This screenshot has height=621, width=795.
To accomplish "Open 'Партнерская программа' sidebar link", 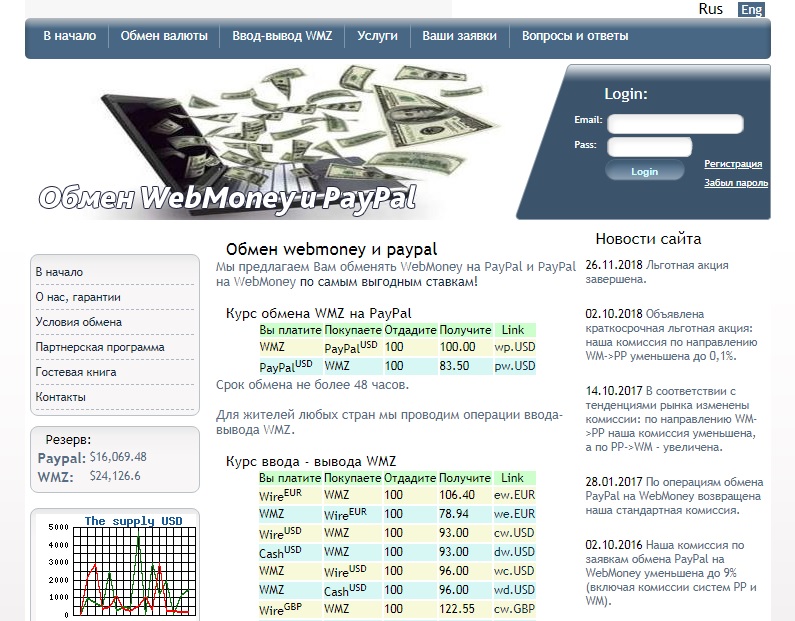I will pyautogui.click(x=100, y=347).
